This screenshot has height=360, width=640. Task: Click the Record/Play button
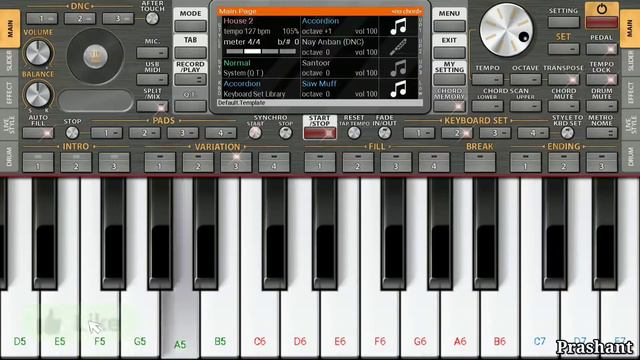[190, 79]
